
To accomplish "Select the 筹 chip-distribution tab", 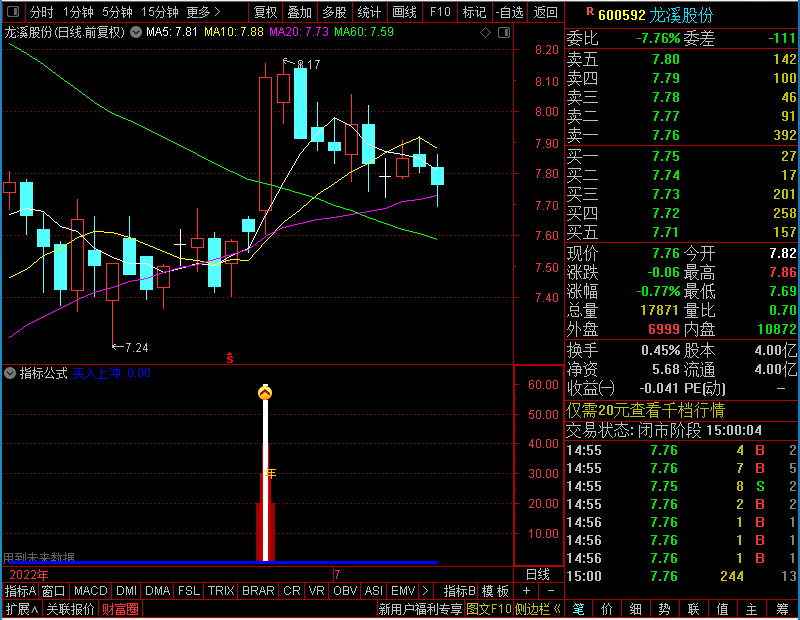I will 783,609.
